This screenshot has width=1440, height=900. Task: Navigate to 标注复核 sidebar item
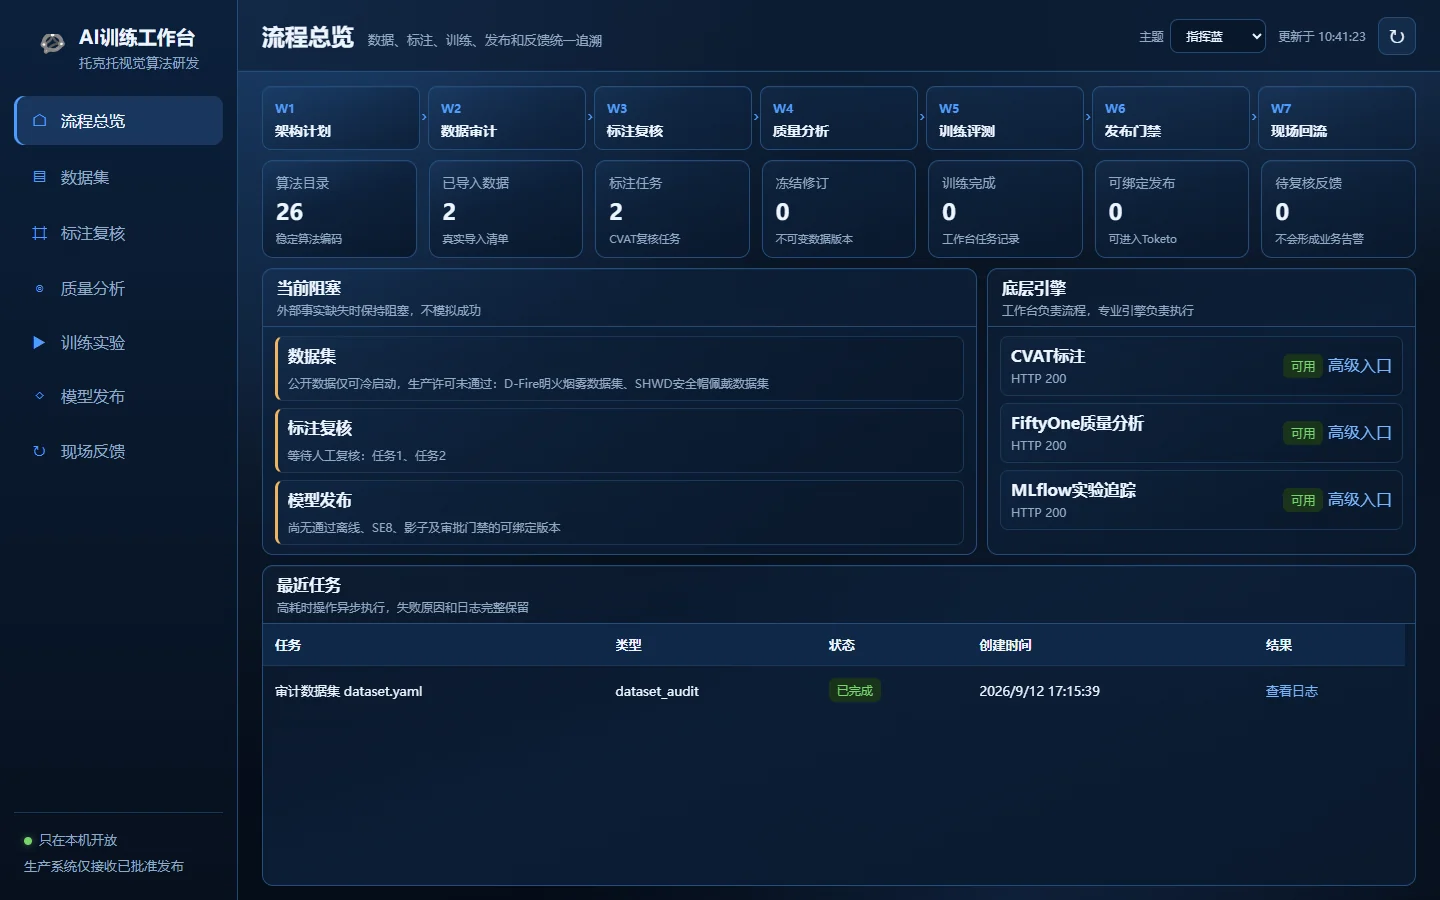pos(119,233)
